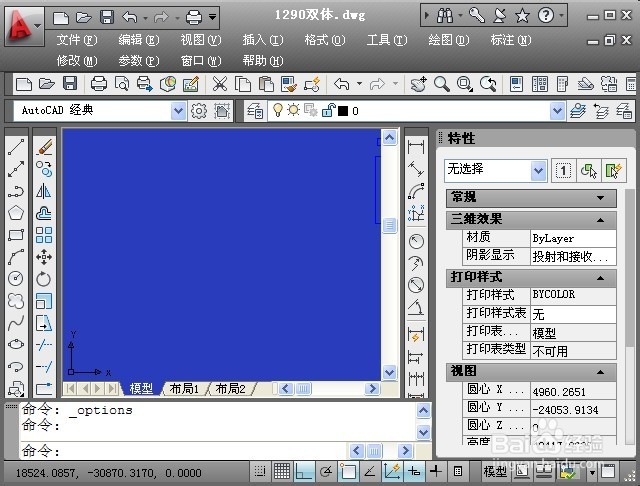Select the Scale tool
The height and width of the screenshot is (486, 640).
pos(44,301)
